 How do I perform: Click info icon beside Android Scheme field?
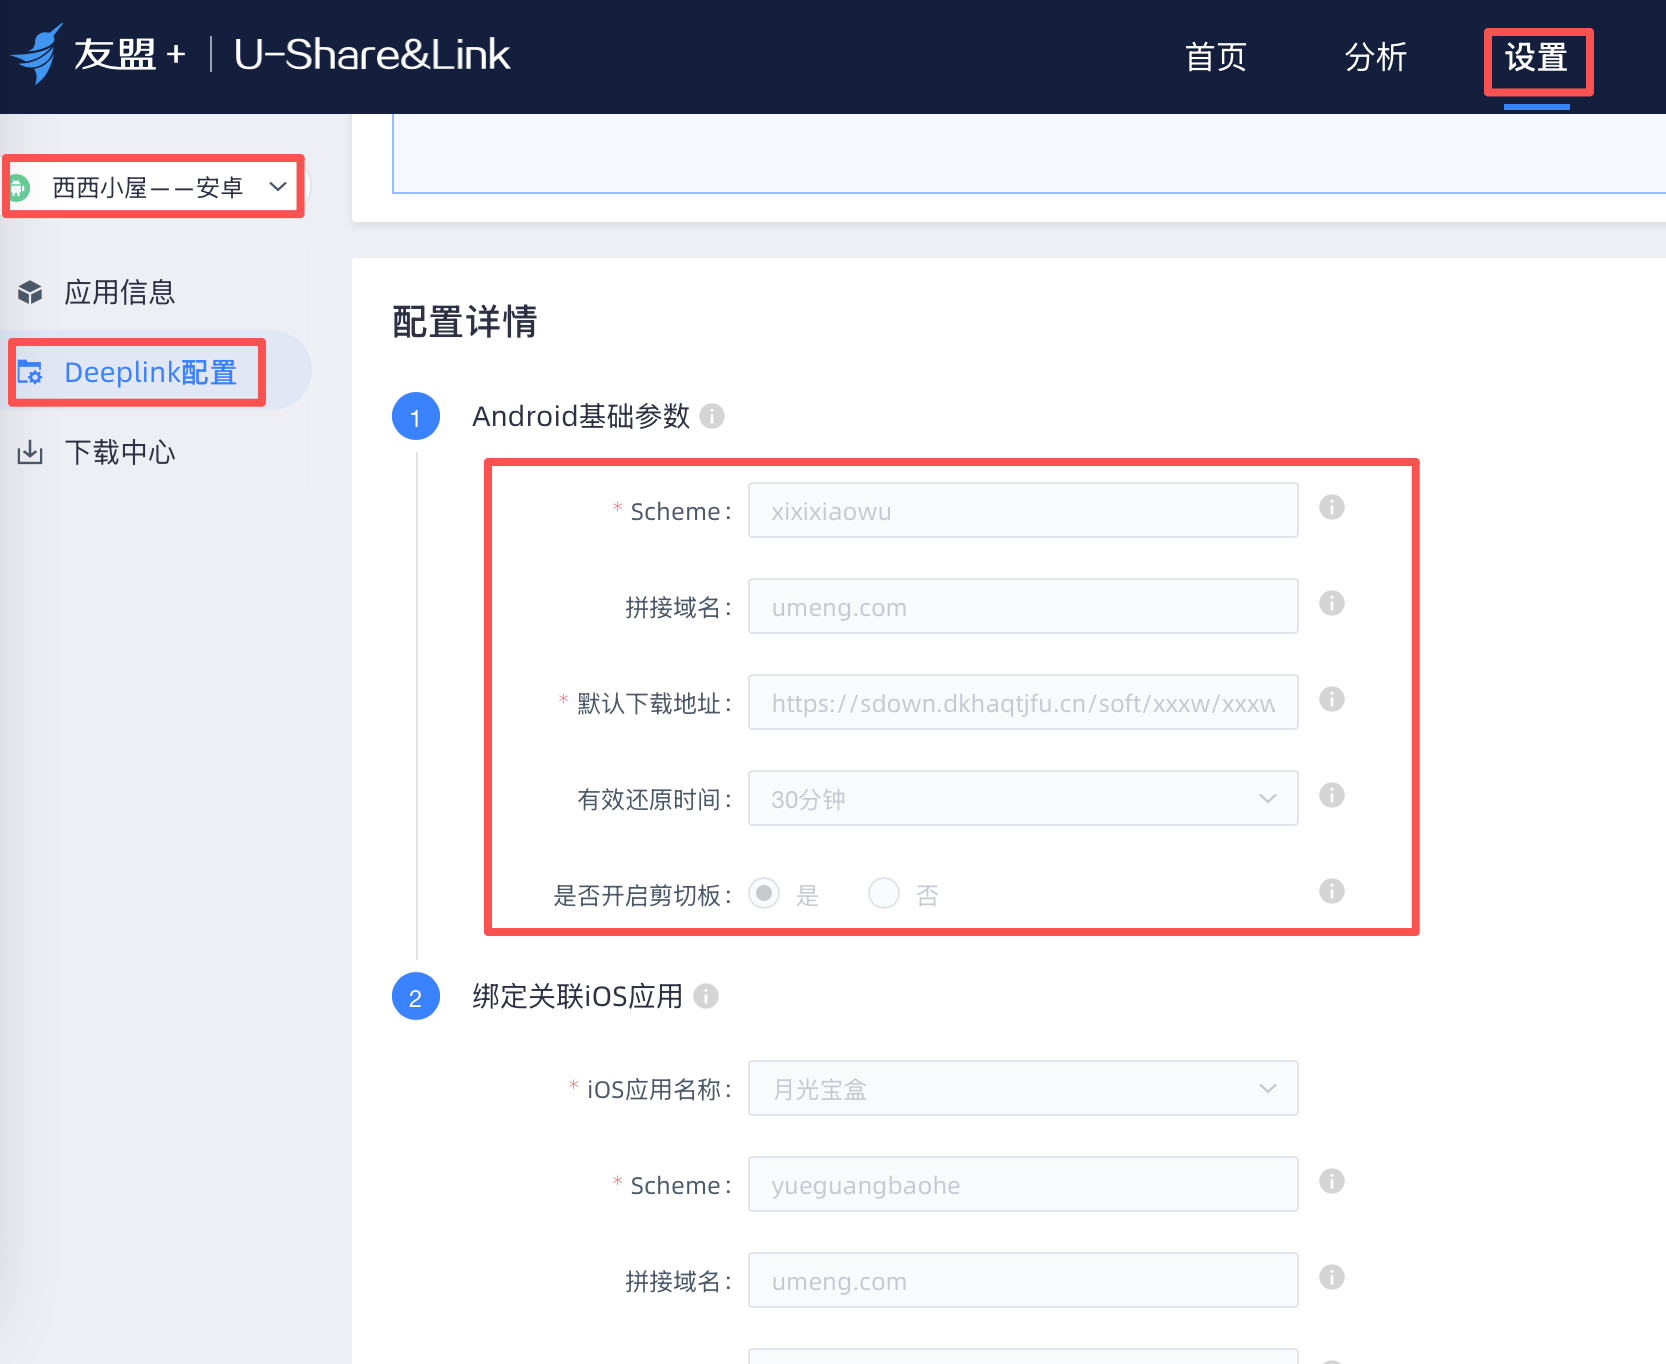coord(1331,507)
